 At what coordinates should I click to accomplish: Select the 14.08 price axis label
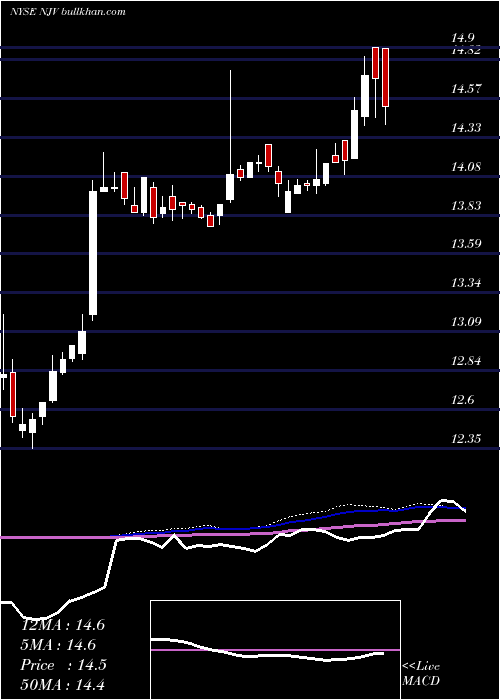click(x=466, y=167)
